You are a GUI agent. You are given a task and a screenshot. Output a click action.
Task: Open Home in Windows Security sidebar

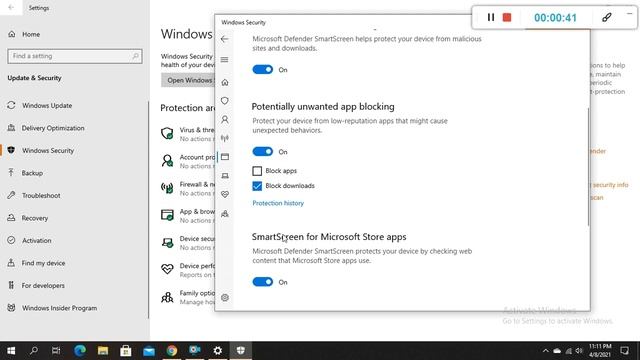224,82
